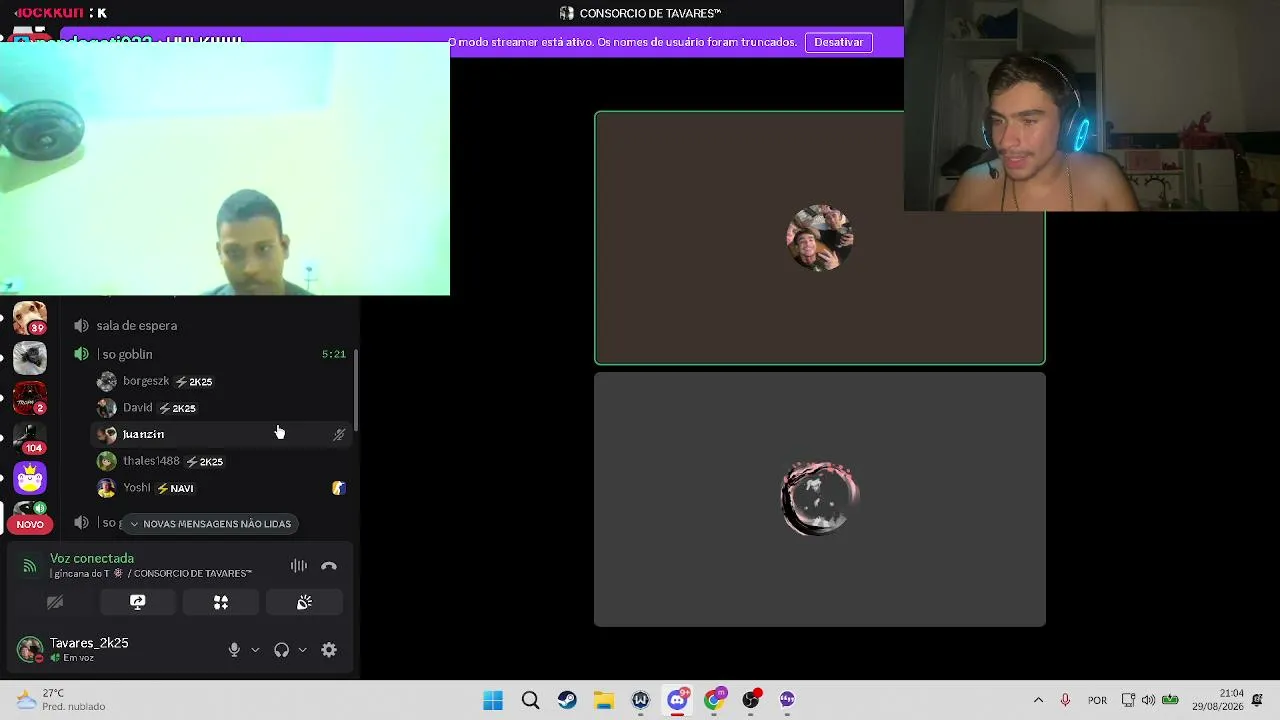Click the game activity icon beside Yoshi
The width and height of the screenshot is (1280, 720).
coord(339,488)
